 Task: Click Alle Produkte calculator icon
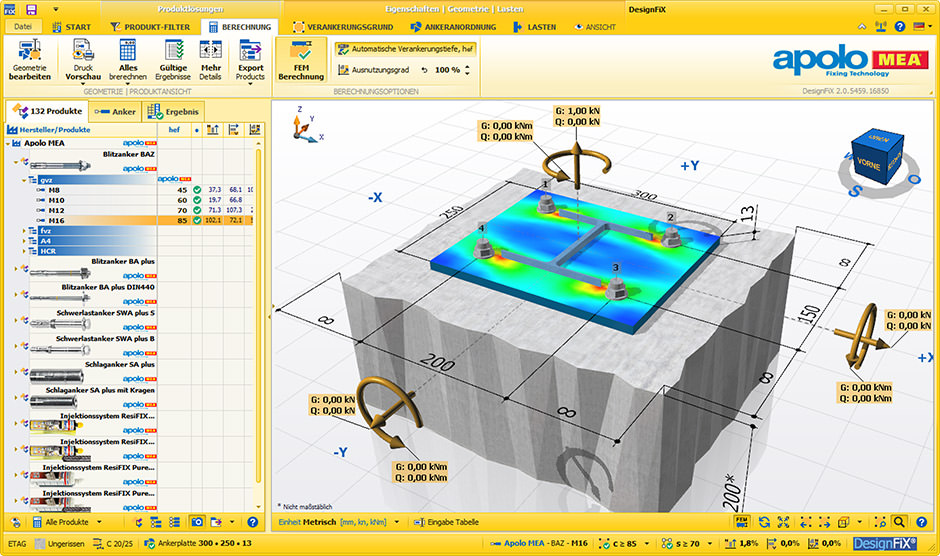coord(37,522)
